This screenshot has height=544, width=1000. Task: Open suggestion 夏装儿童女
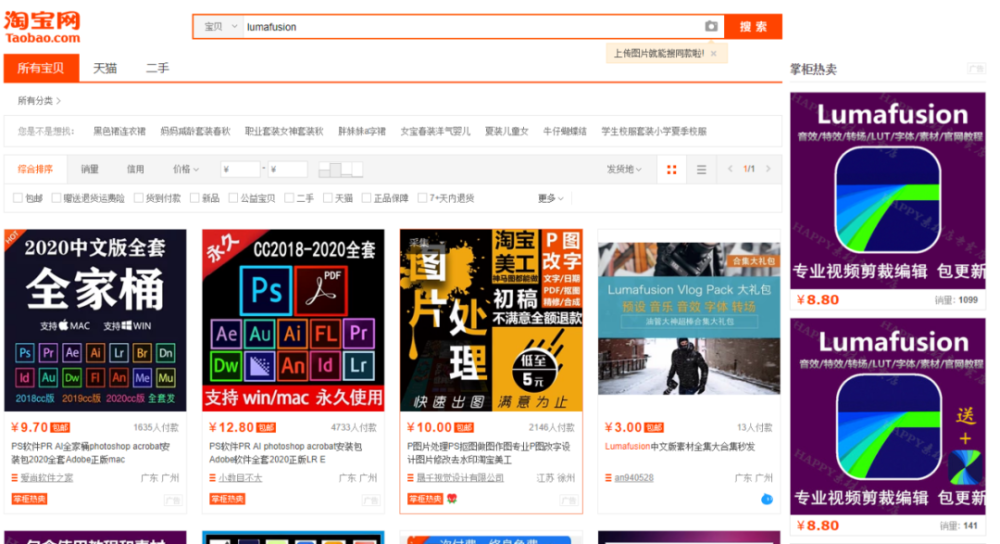[x=506, y=131]
